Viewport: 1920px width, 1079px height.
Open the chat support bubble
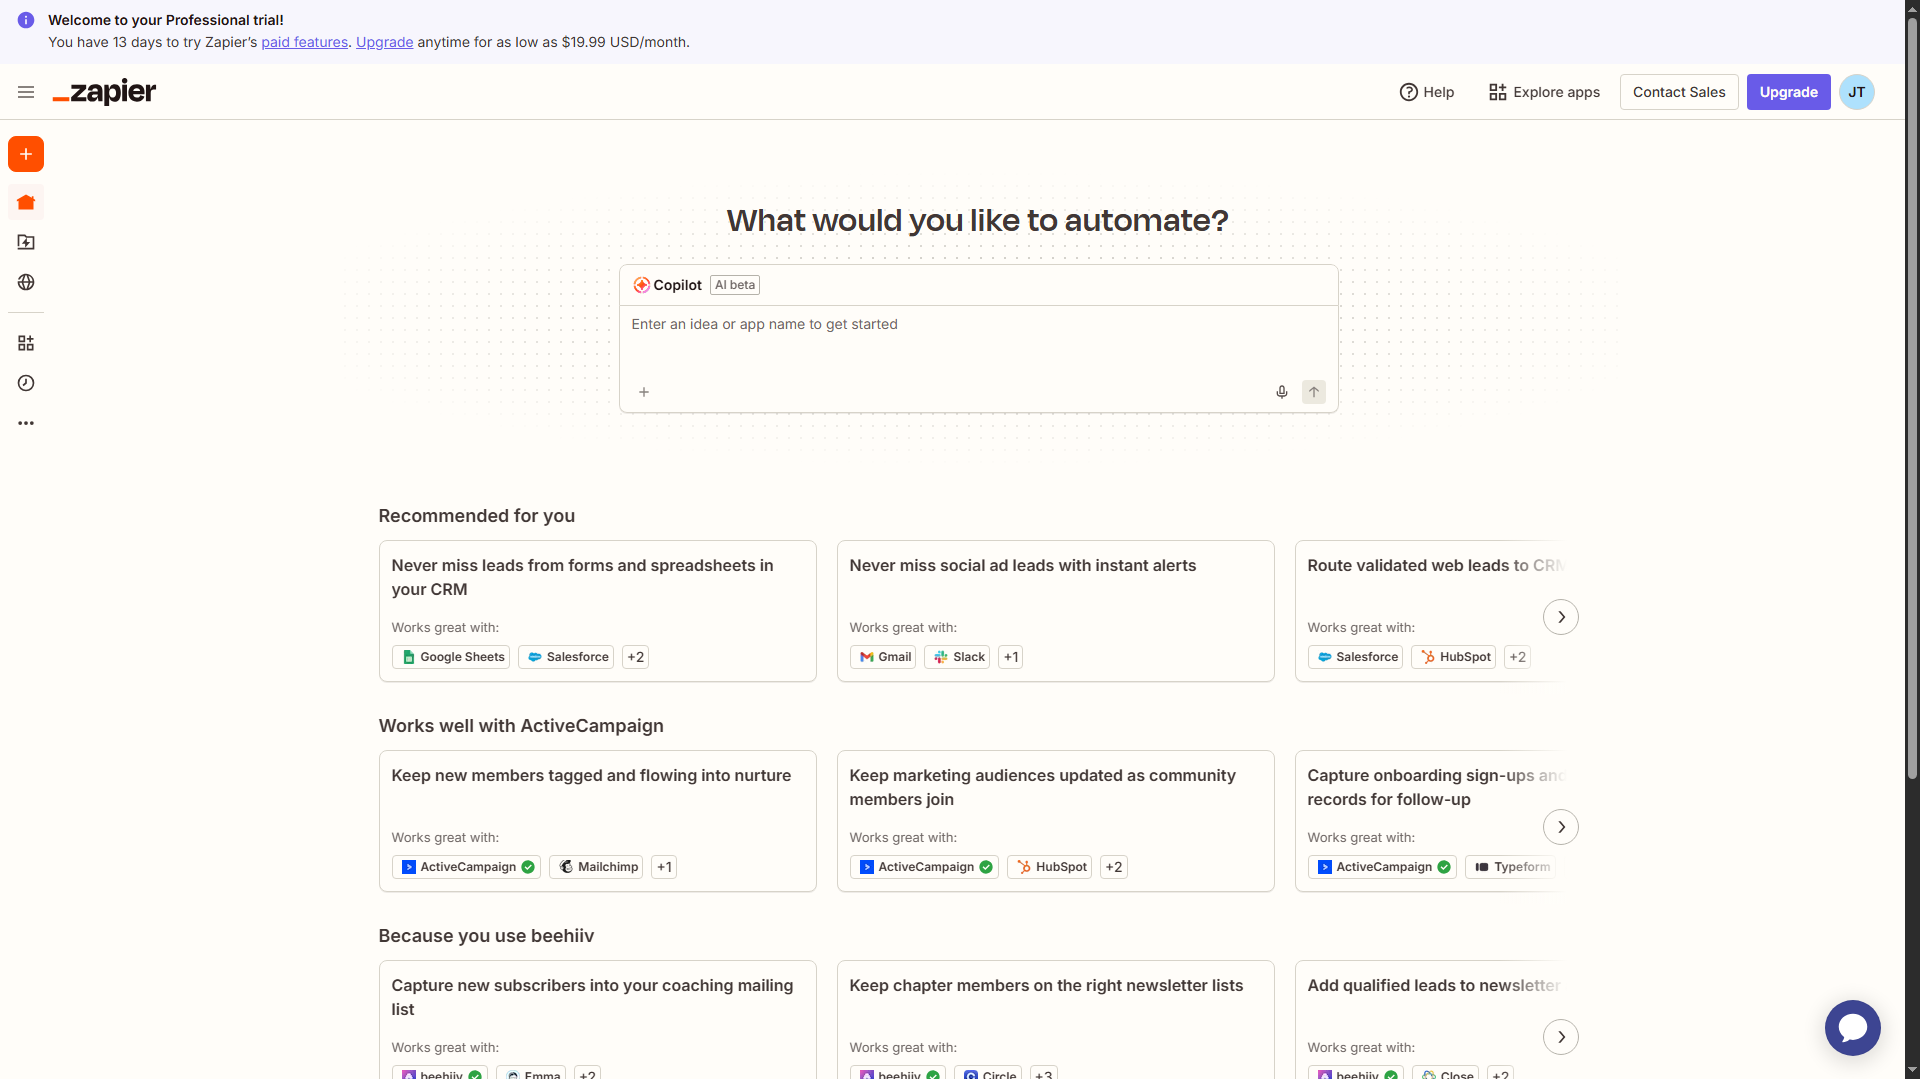[1852, 1027]
